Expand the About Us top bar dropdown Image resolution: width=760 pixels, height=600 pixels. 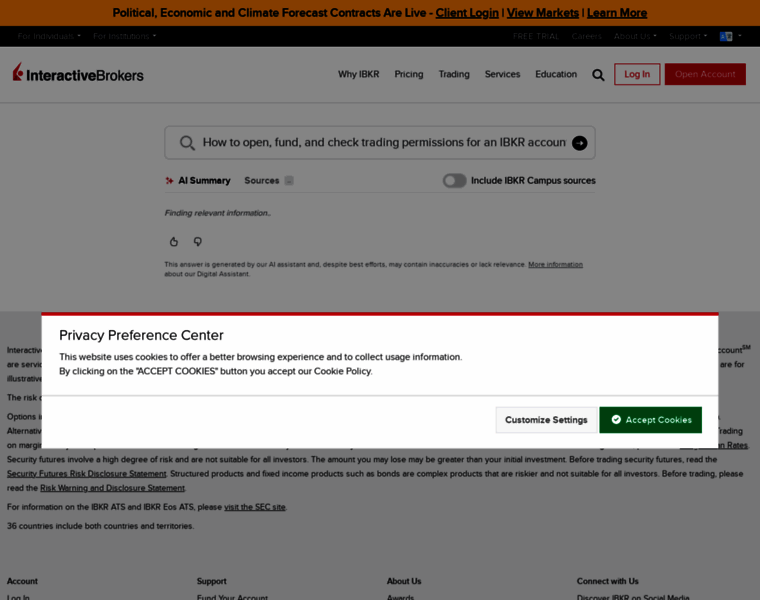click(x=635, y=36)
